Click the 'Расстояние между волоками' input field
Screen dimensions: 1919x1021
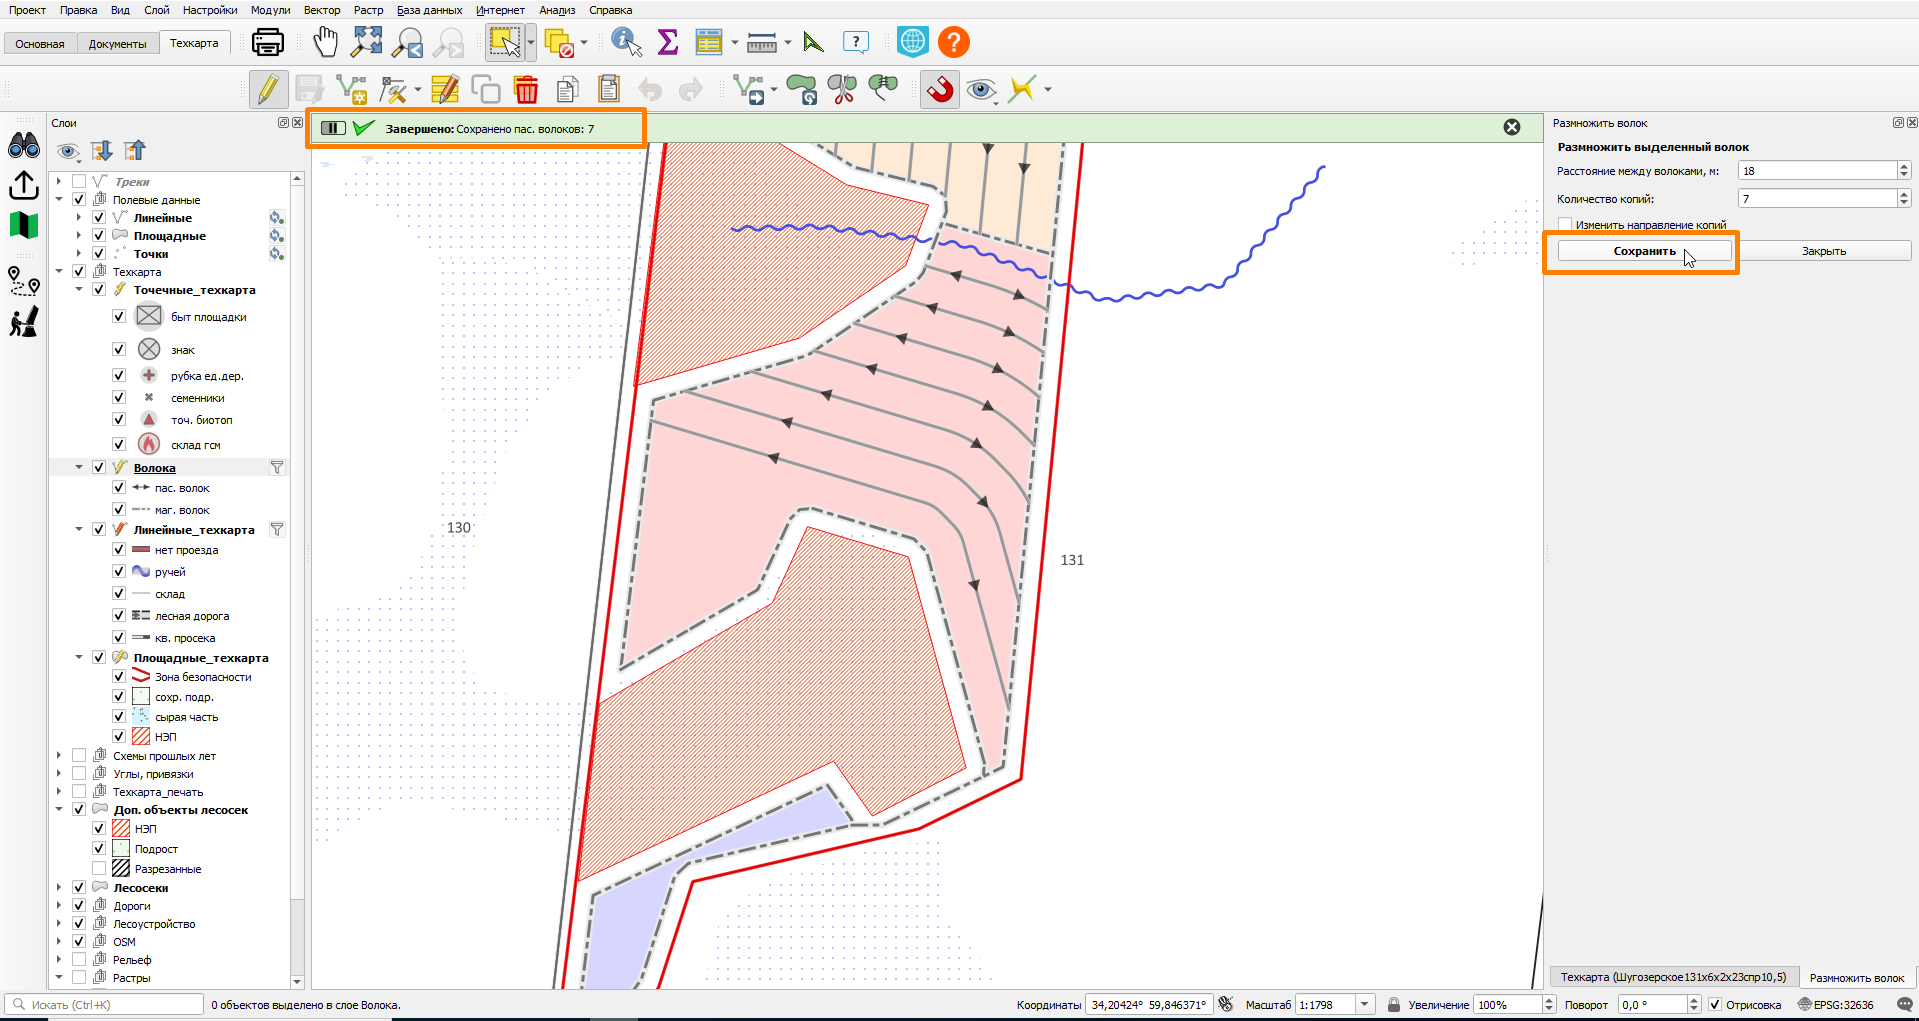click(1817, 171)
